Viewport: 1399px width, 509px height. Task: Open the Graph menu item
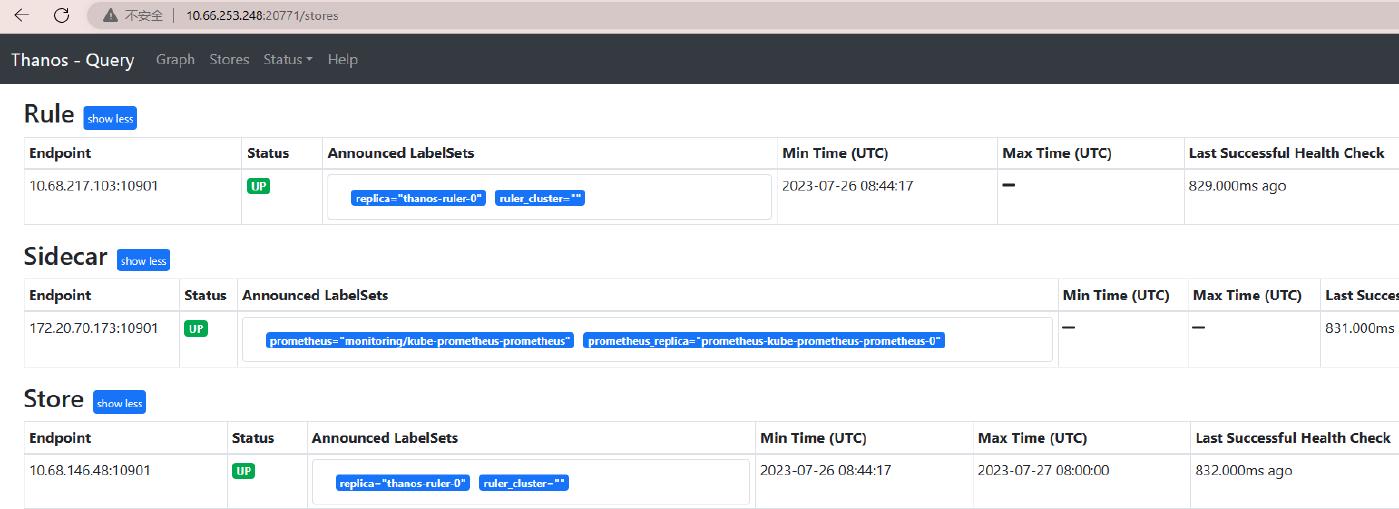175,60
